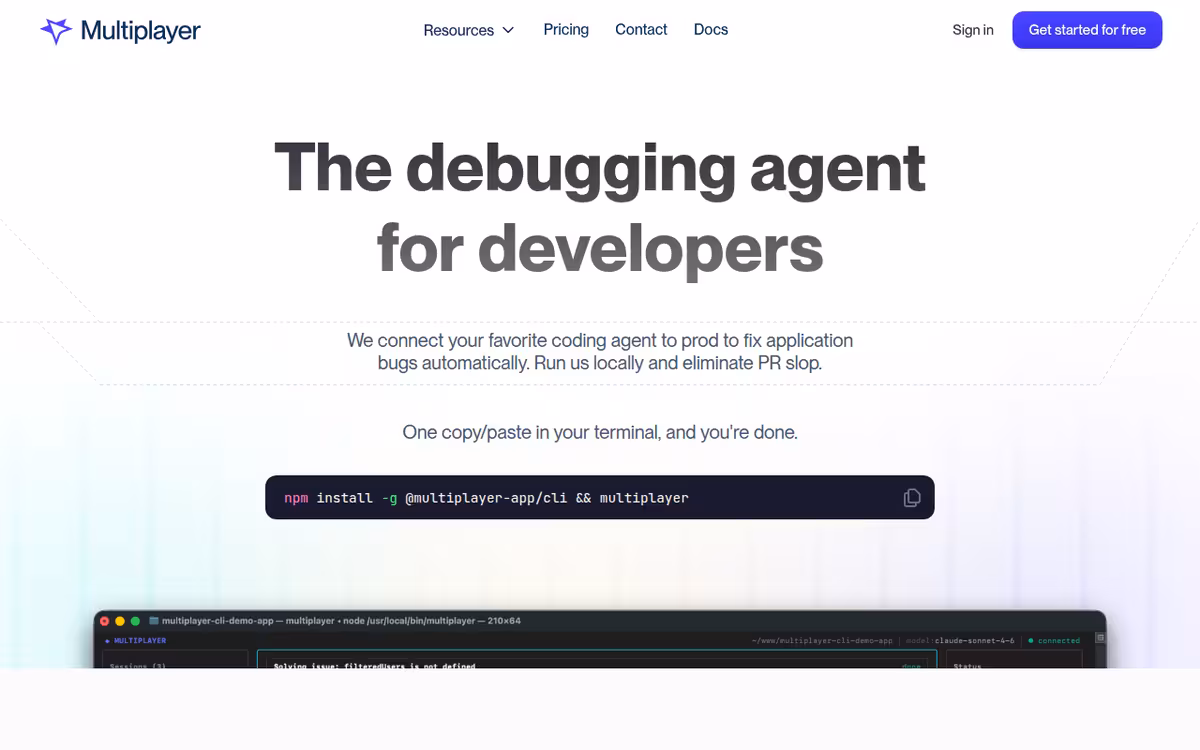This screenshot has width=1200, height=750.
Task: Click the green zoom dot in demo terminal
Action: [136, 621]
